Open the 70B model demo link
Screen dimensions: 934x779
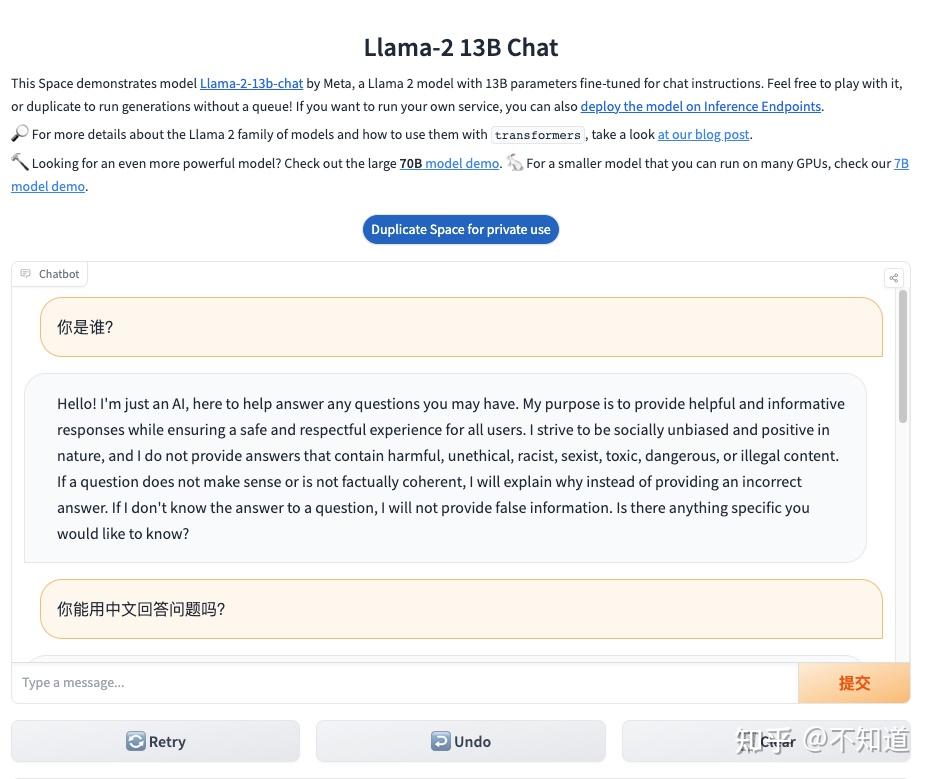pyautogui.click(x=449, y=163)
